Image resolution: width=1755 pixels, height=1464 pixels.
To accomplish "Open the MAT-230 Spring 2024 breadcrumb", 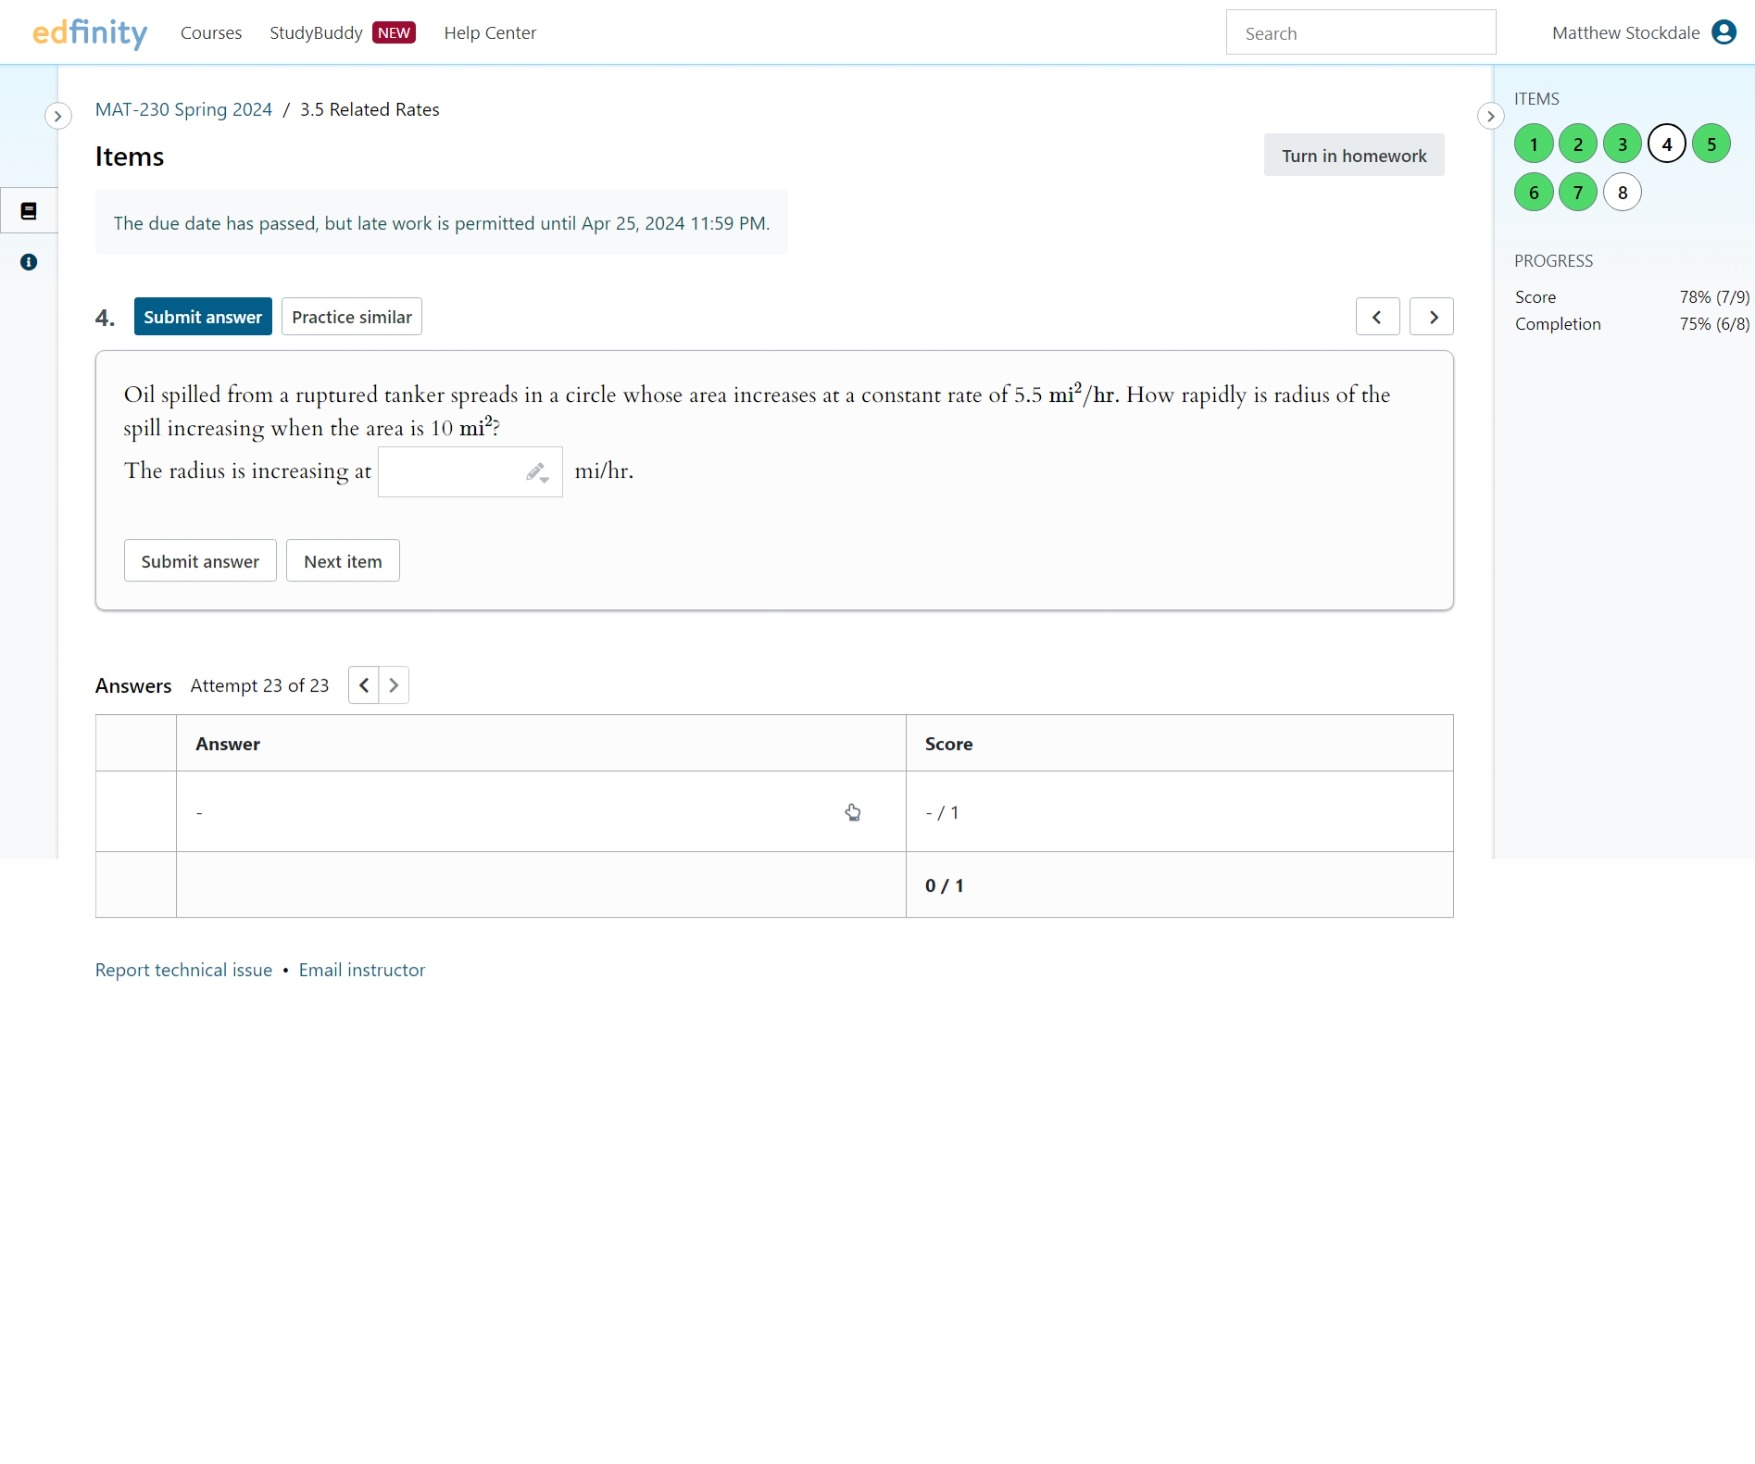I will [184, 109].
